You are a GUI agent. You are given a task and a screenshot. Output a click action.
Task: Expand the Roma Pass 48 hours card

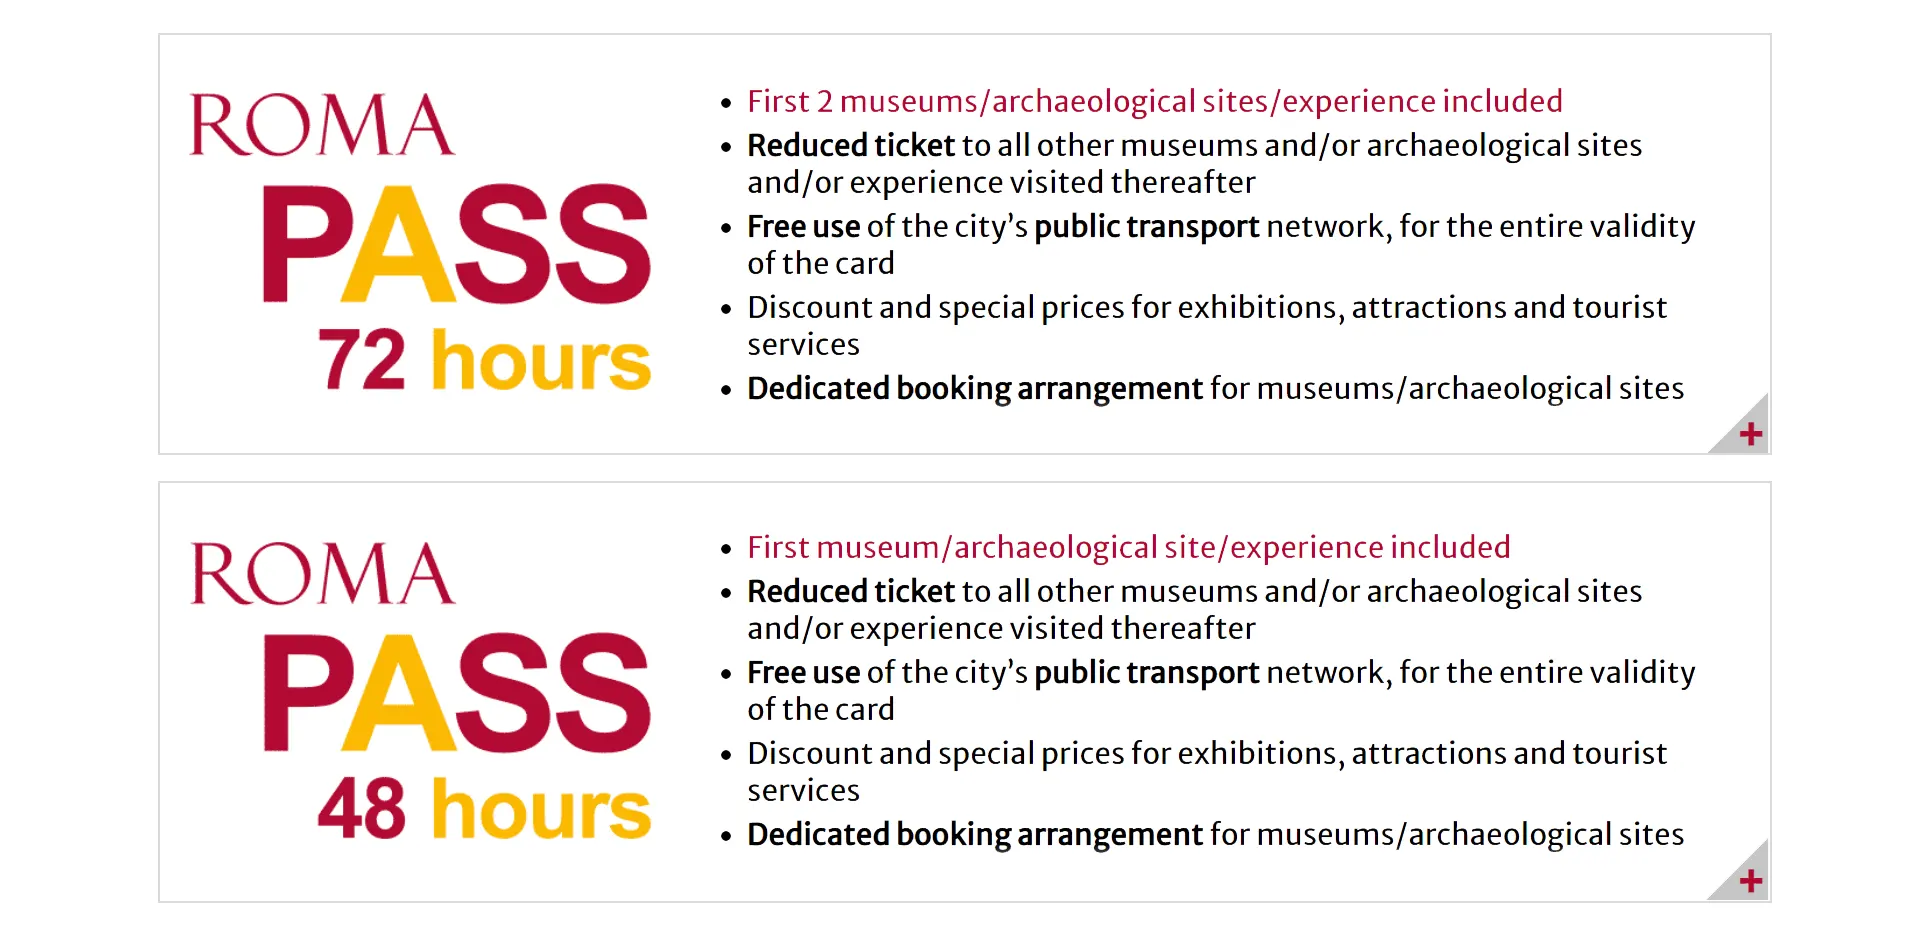coord(1749,880)
